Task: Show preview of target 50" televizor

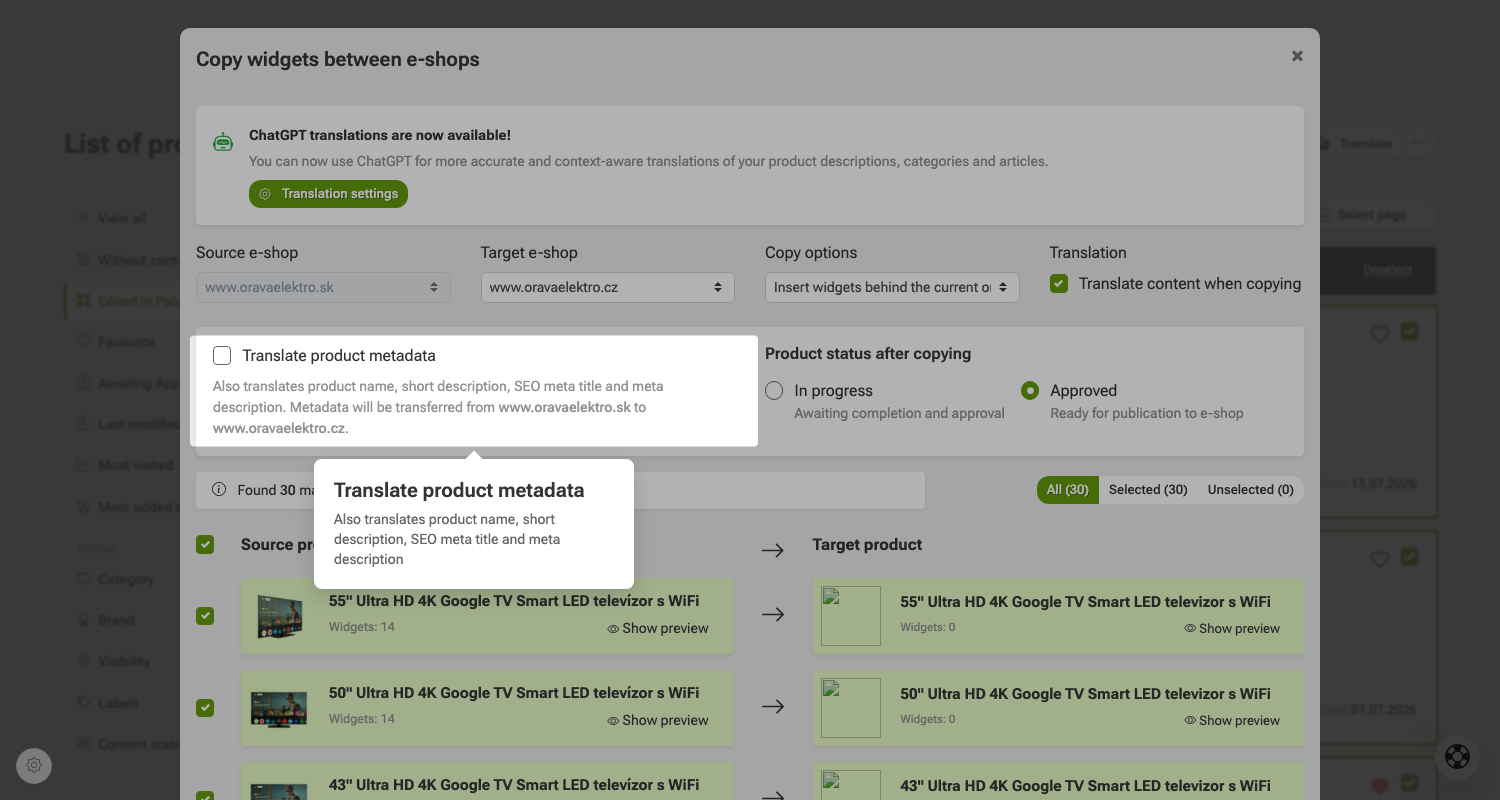Action: click(x=1232, y=721)
